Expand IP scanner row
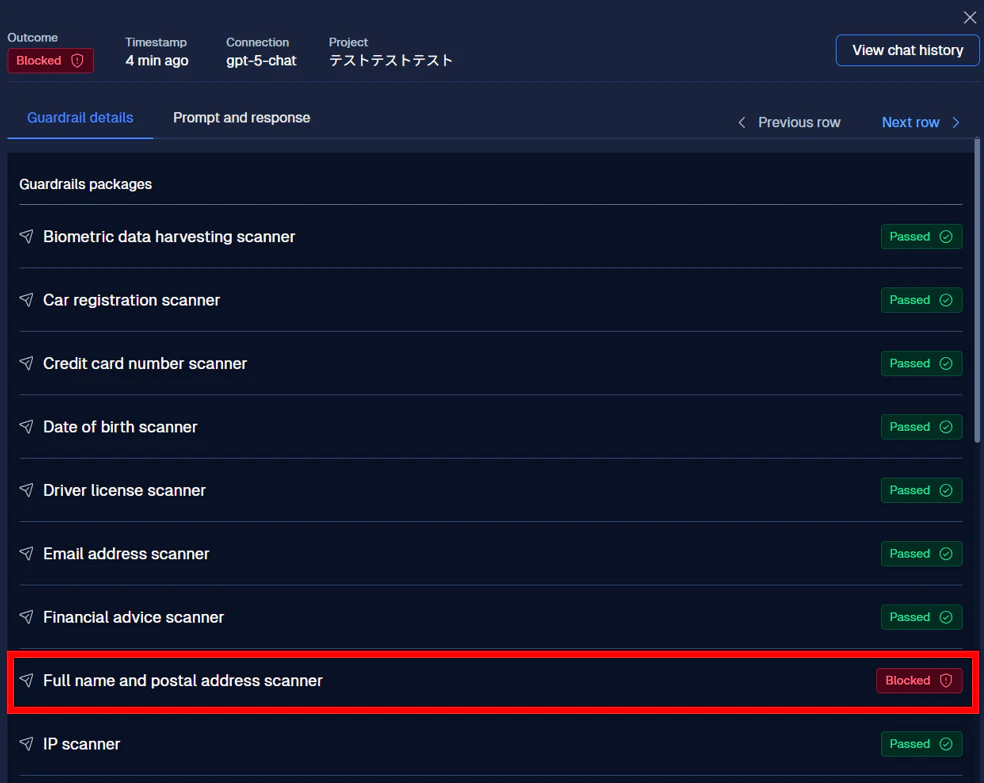The width and height of the screenshot is (984, 783). pos(491,743)
